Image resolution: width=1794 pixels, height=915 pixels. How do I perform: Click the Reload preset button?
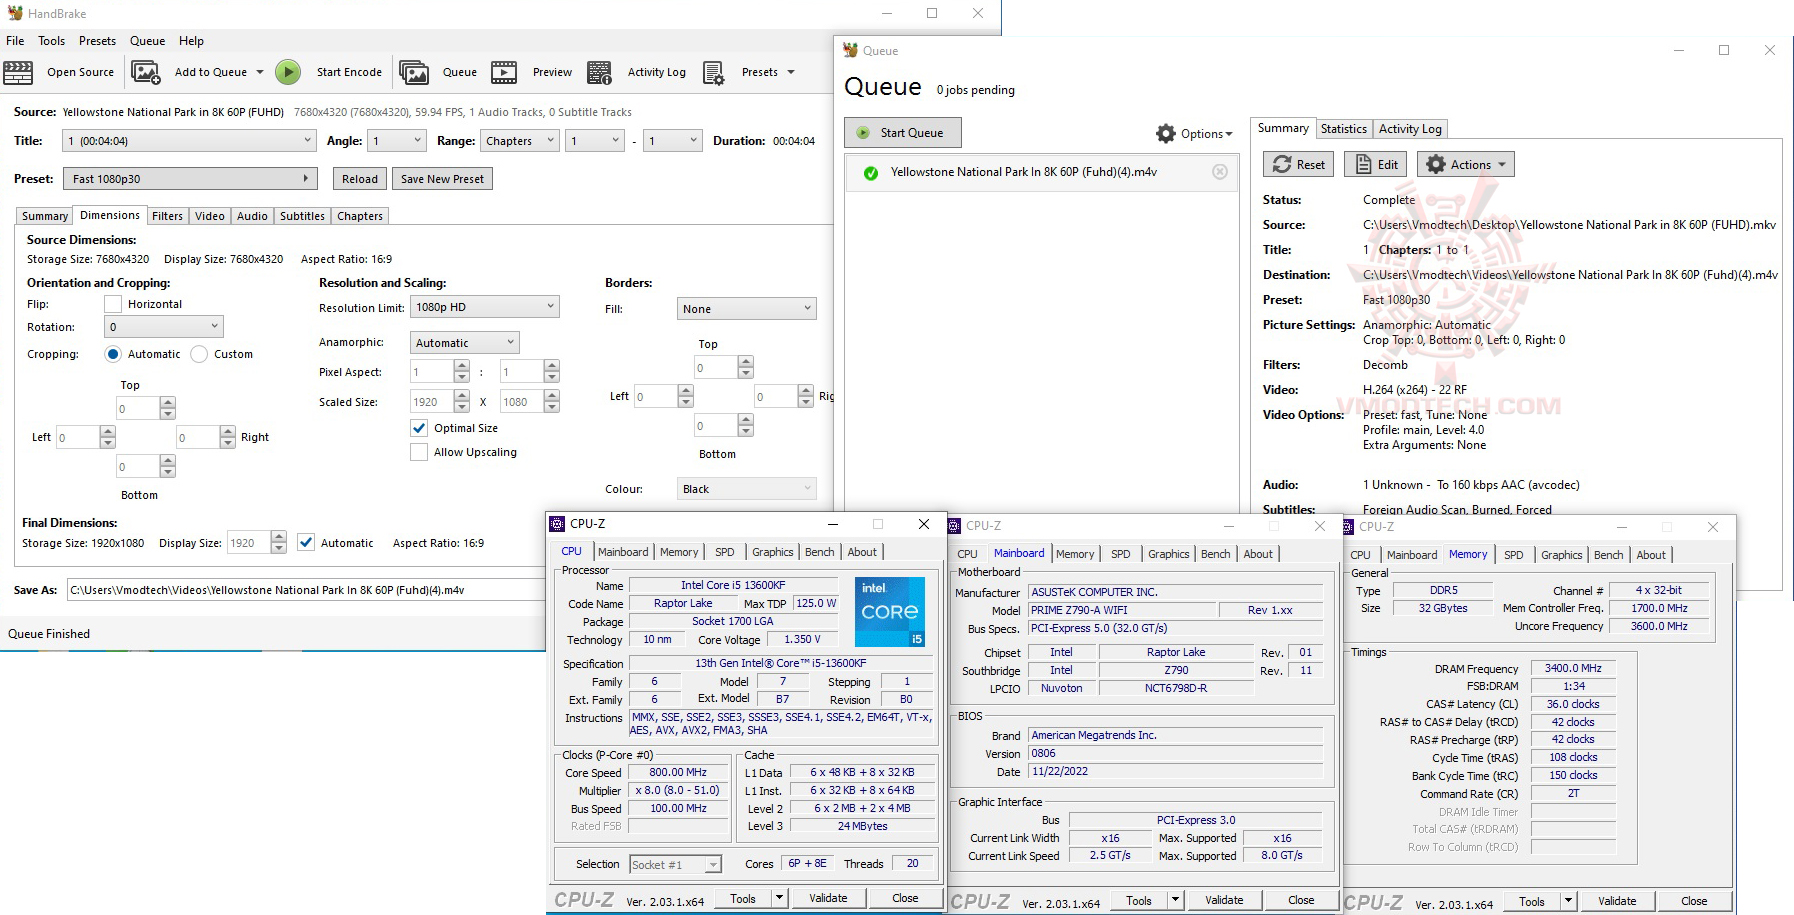[x=360, y=179]
